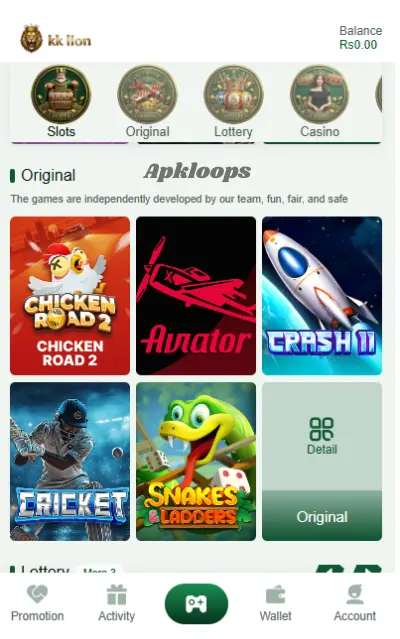
Task: Click the Detail grid icon
Action: pyautogui.click(x=322, y=429)
